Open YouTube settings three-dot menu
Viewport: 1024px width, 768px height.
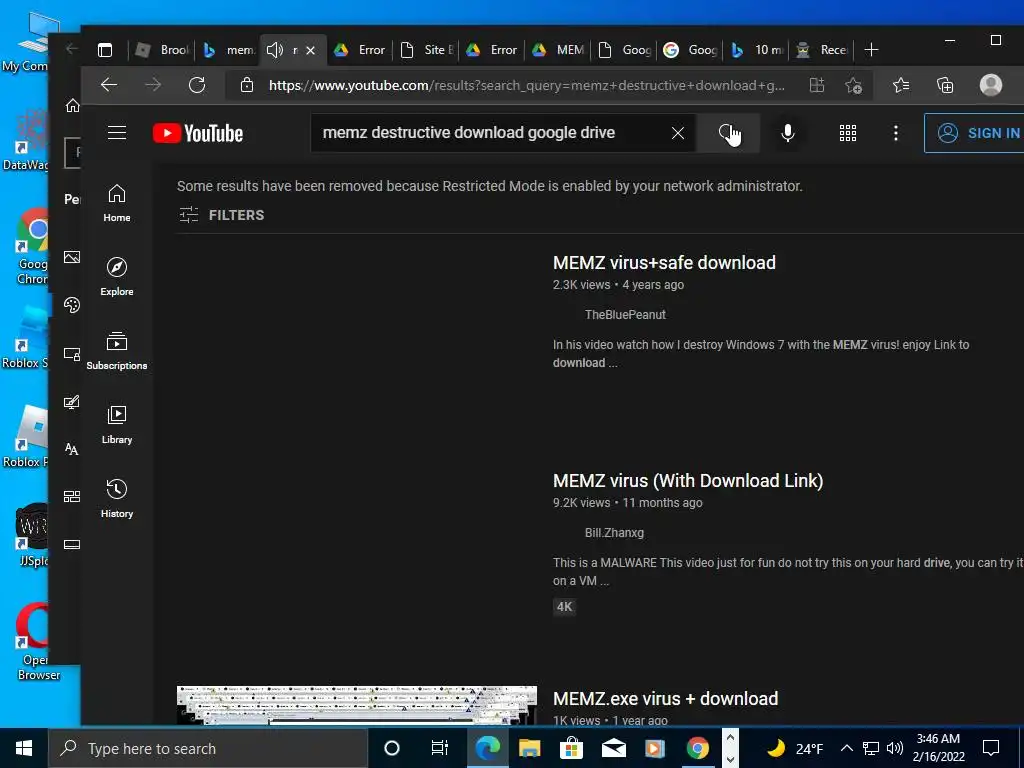click(895, 133)
